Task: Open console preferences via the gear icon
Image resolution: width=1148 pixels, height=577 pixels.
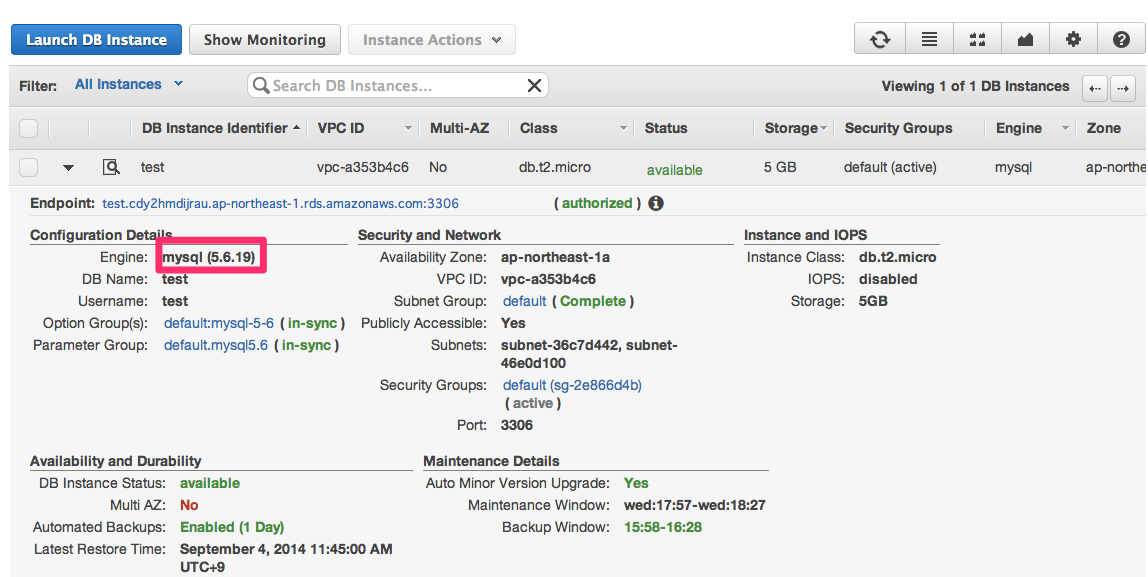Action: click(1072, 38)
